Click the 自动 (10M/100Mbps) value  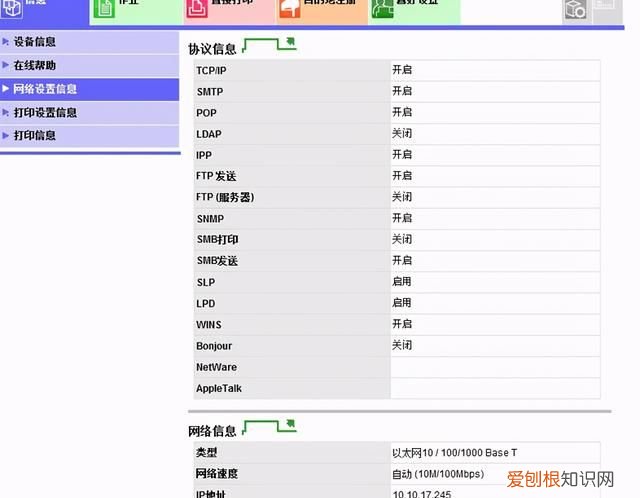coord(438,474)
